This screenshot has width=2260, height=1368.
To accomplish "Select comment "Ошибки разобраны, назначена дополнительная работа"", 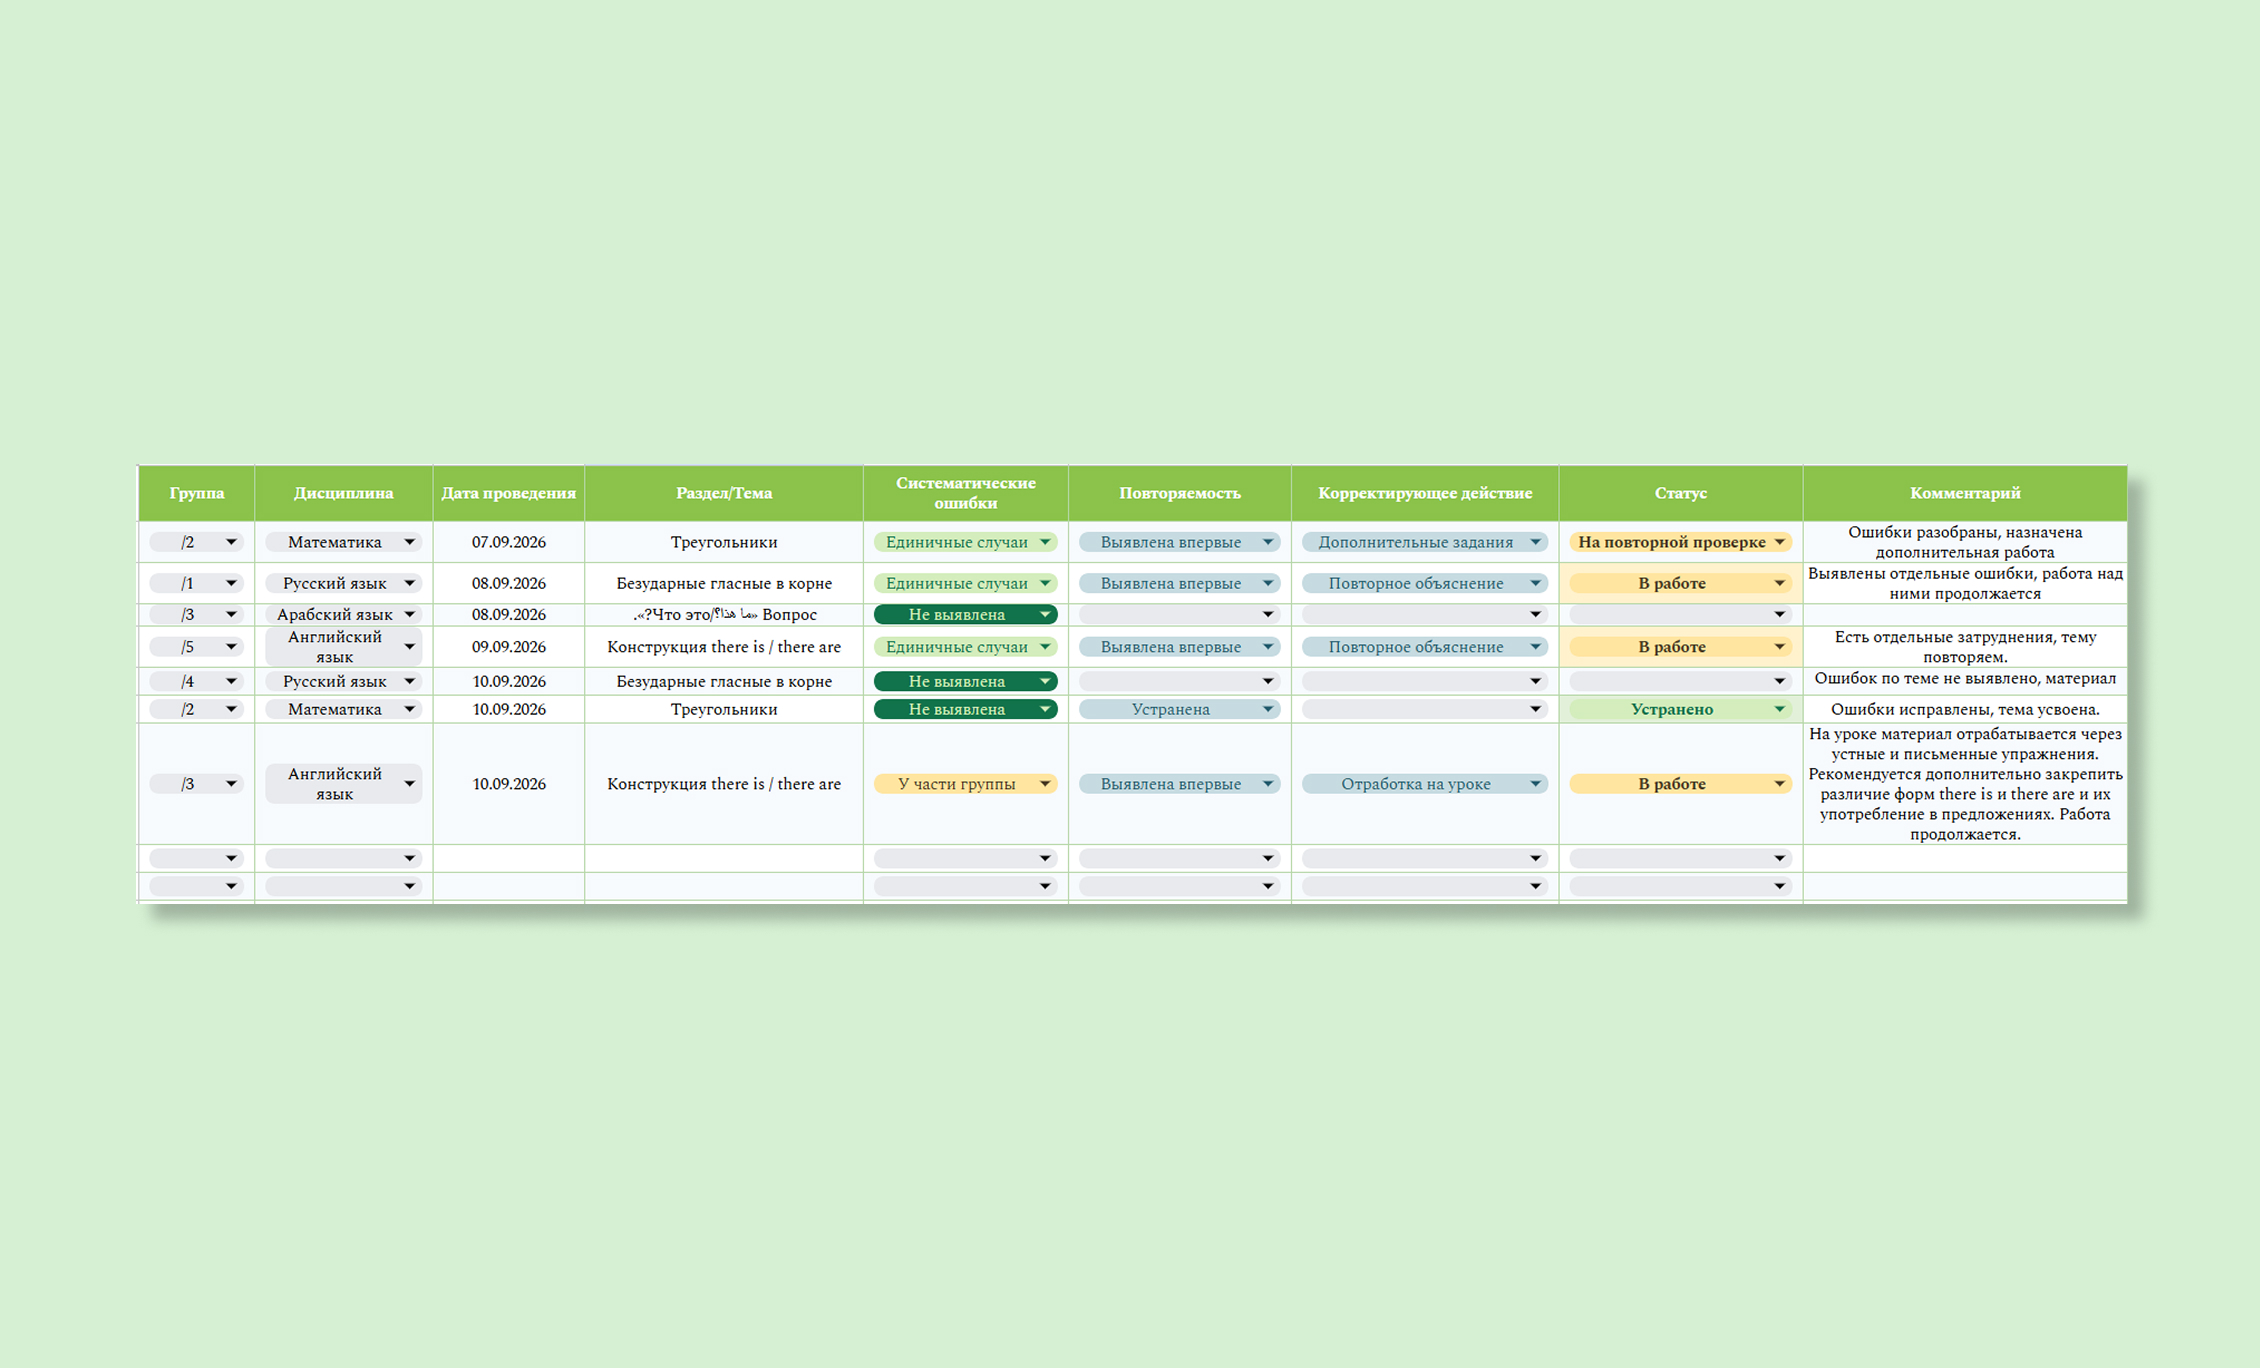I will [x=1965, y=542].
